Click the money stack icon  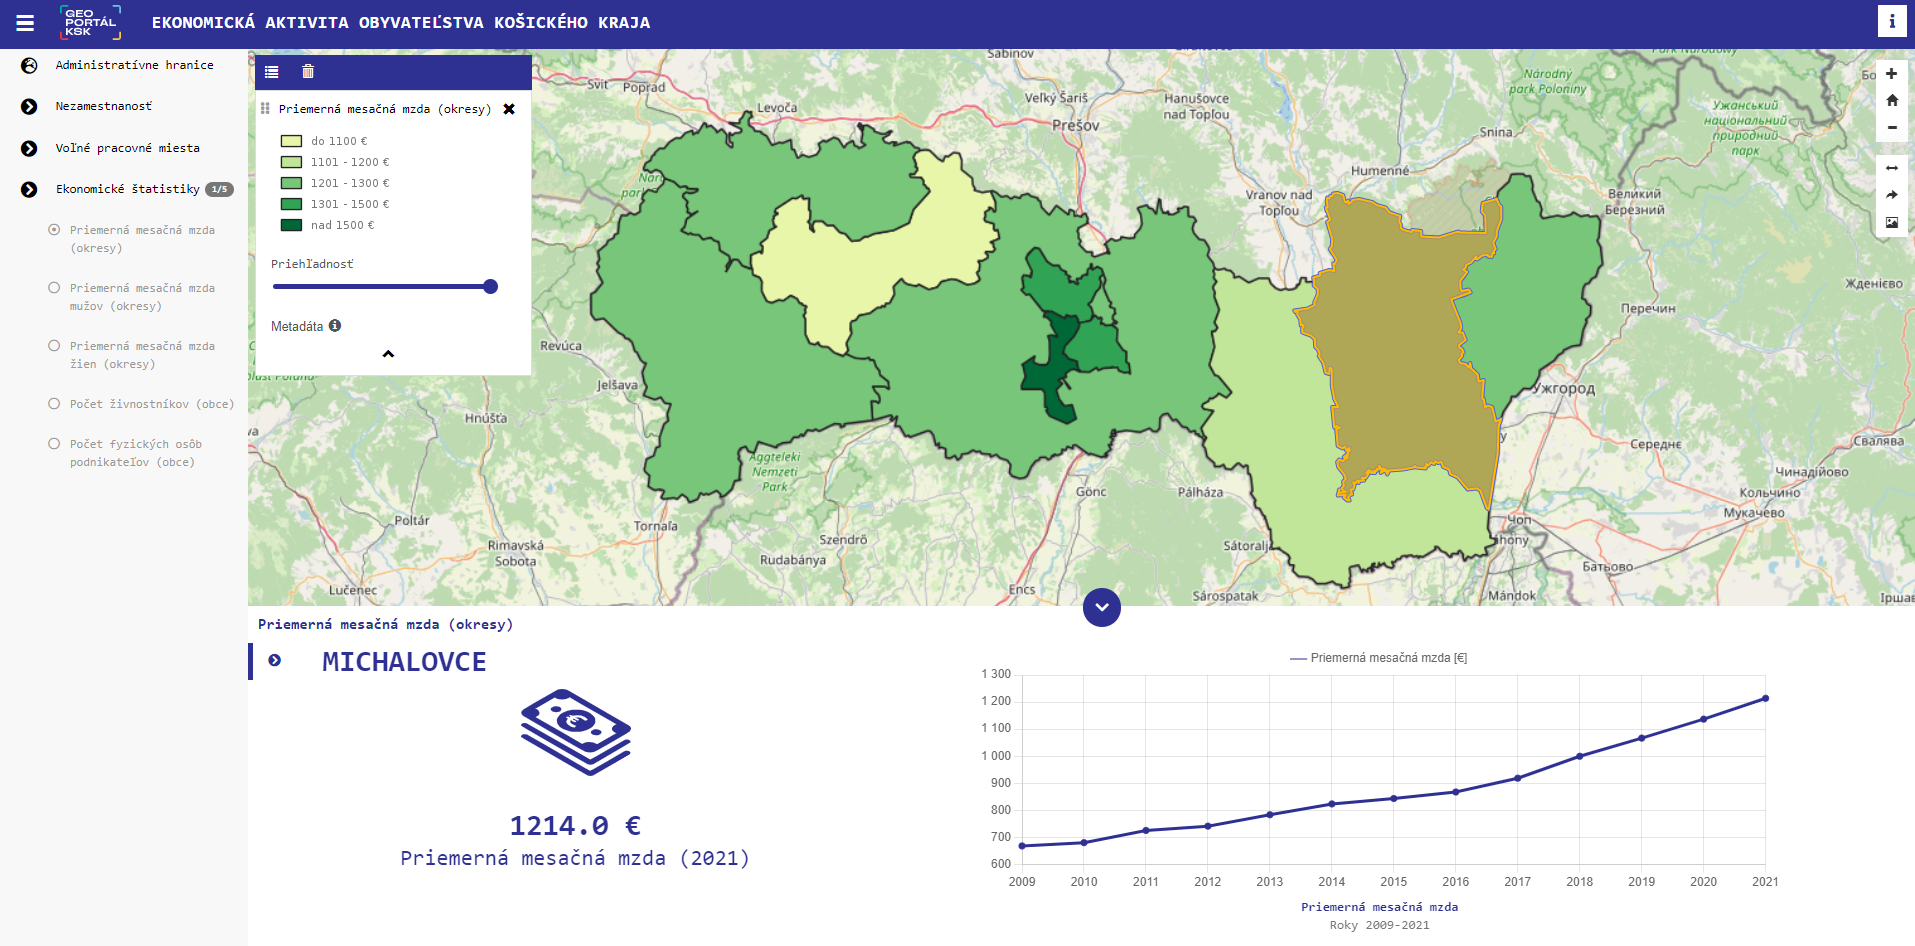point(576,732)
